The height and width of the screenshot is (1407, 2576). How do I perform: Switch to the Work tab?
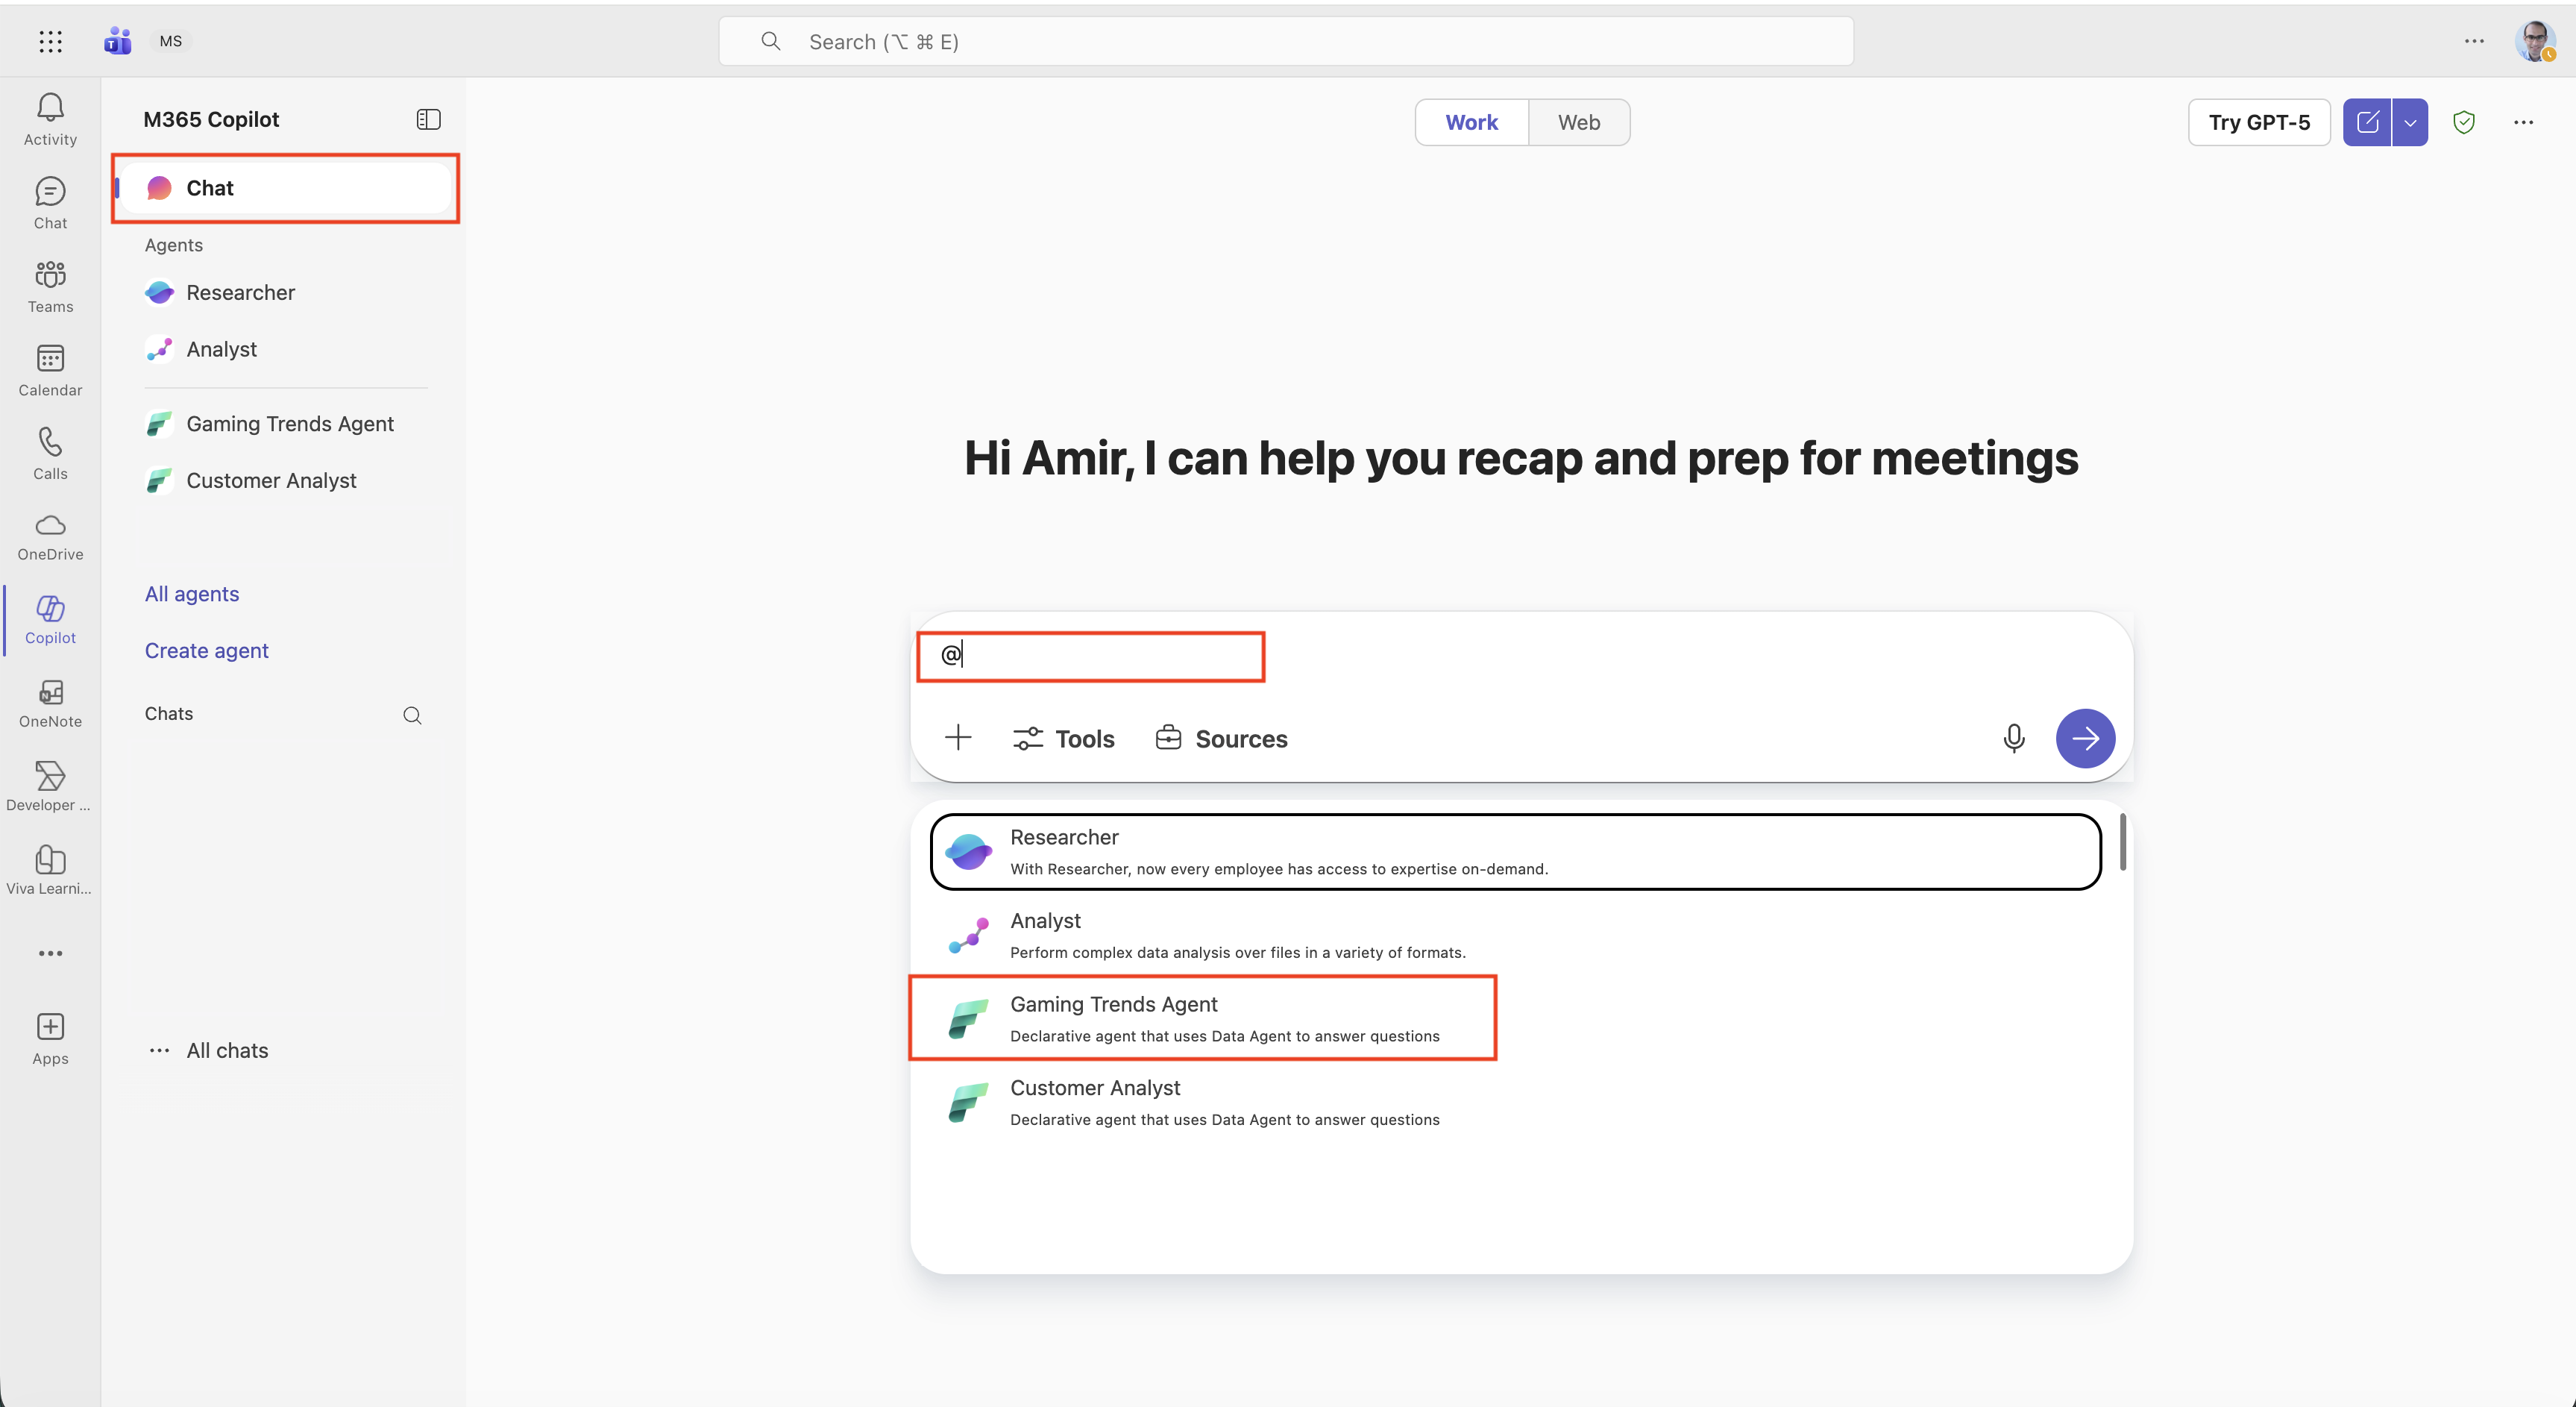tap(1472, 122)
